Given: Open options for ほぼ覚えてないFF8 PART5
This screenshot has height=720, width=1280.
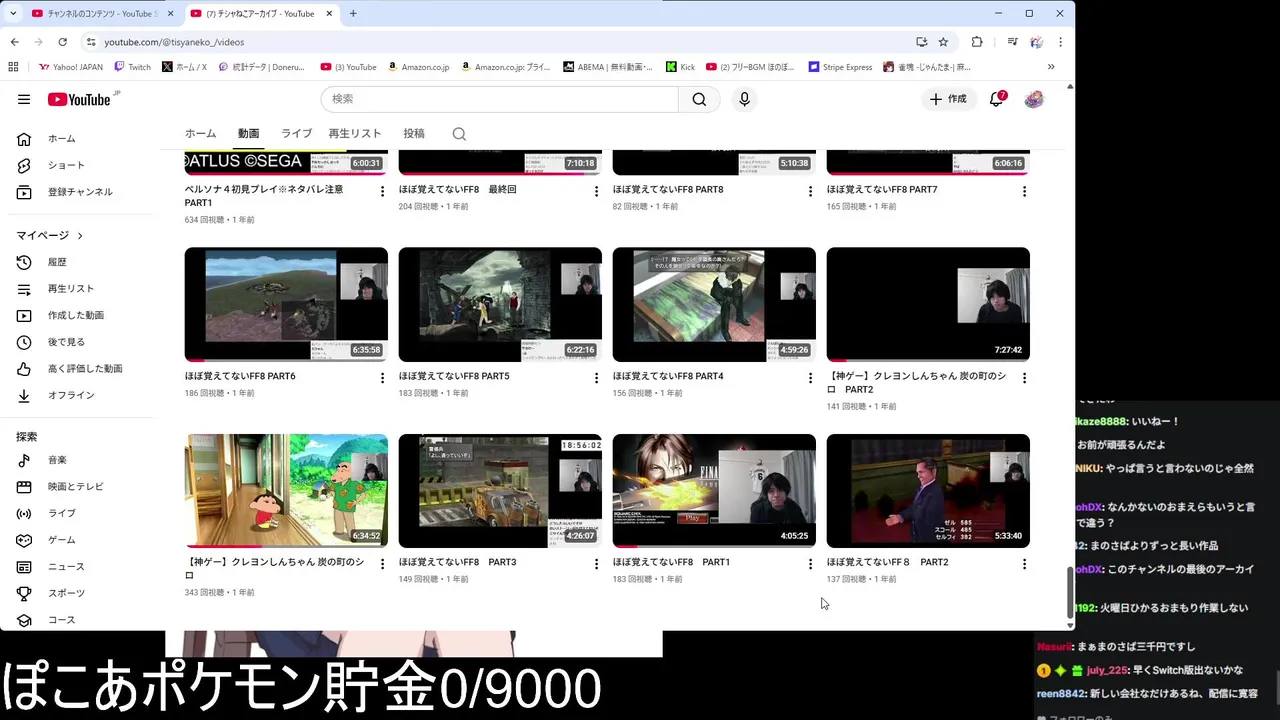Looking at the screenshot, I should click(596, 378).
